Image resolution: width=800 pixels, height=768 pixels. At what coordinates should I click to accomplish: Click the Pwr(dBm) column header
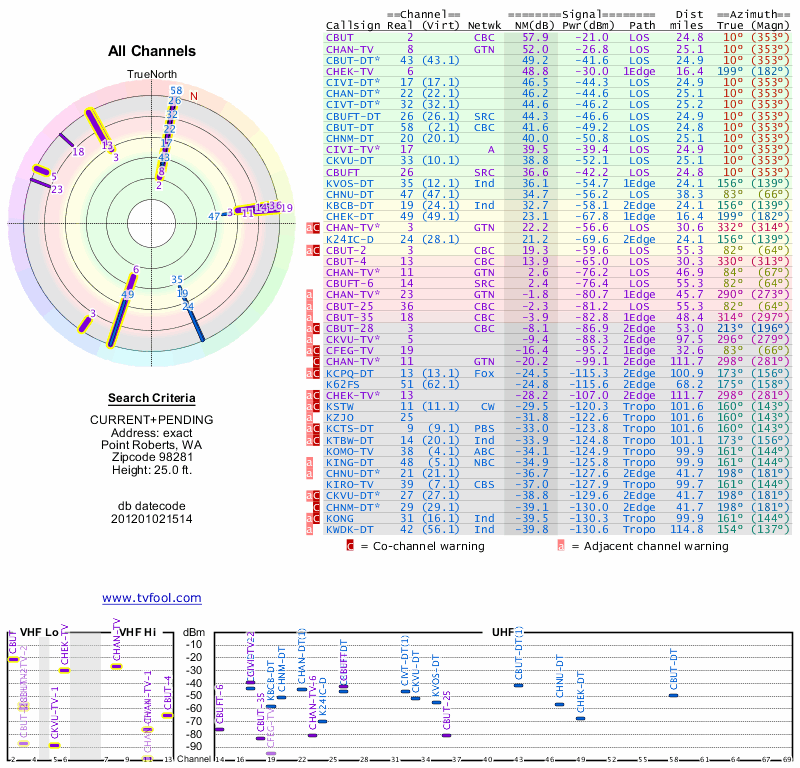(588, 26)
